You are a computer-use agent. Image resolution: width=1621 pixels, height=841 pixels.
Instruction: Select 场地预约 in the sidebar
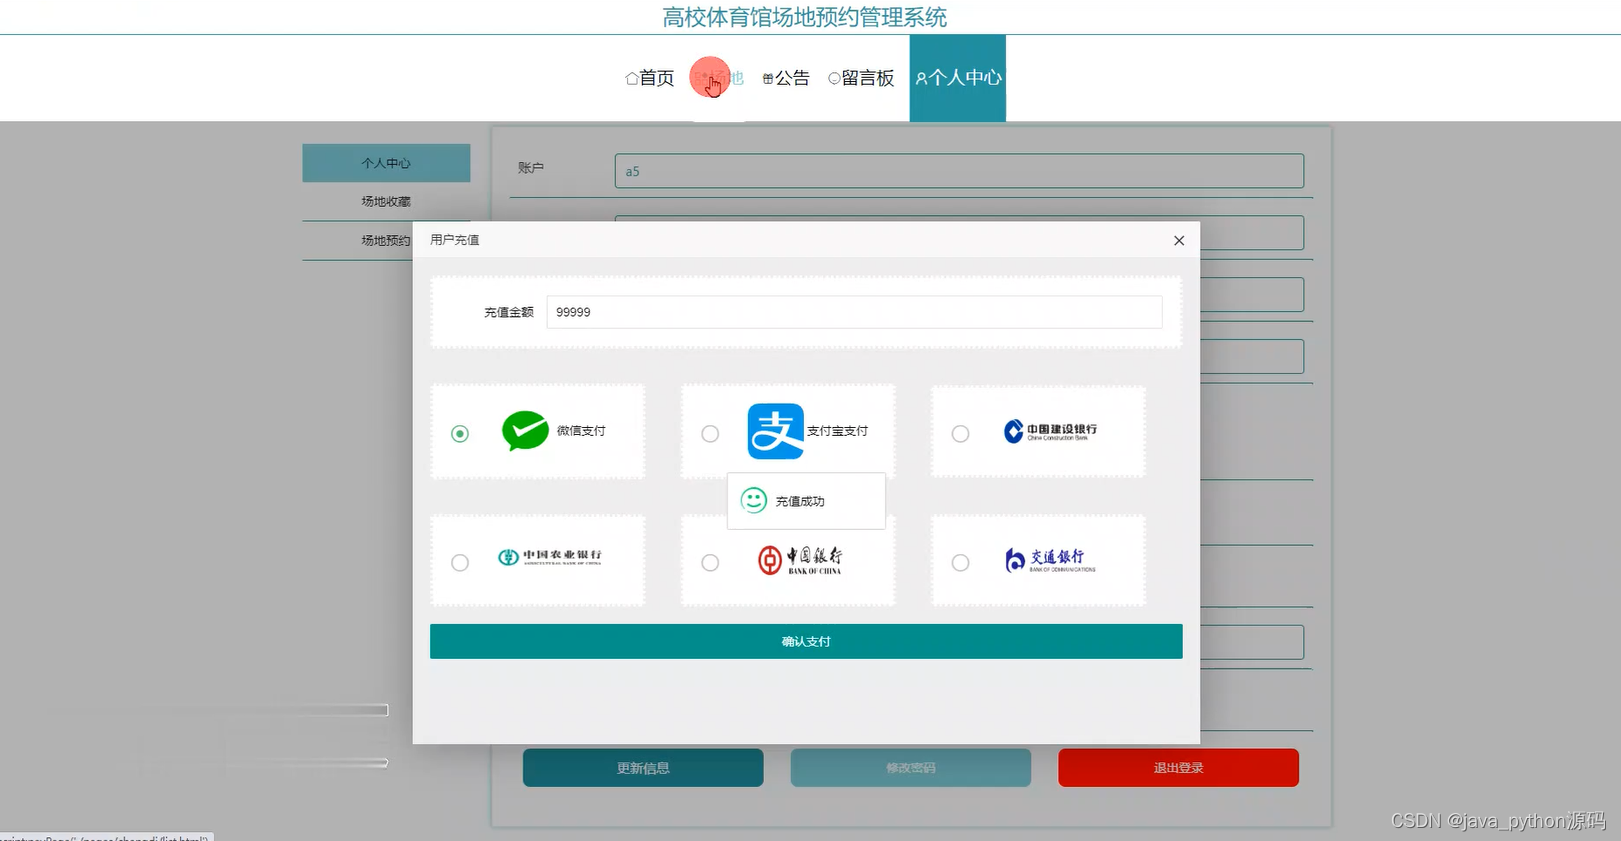point(386,240)
